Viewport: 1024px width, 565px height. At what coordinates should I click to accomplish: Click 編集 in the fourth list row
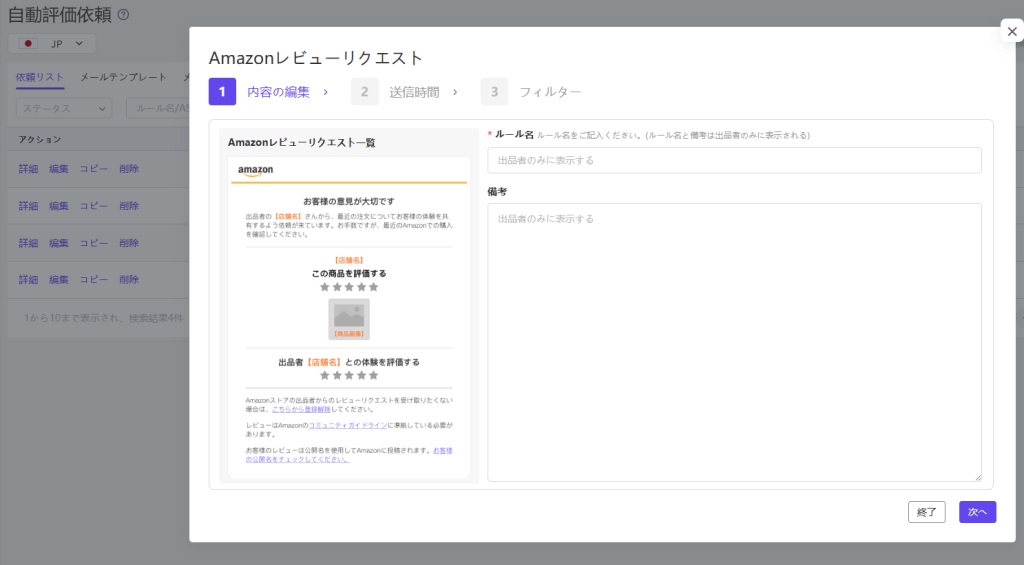(59, 280)
